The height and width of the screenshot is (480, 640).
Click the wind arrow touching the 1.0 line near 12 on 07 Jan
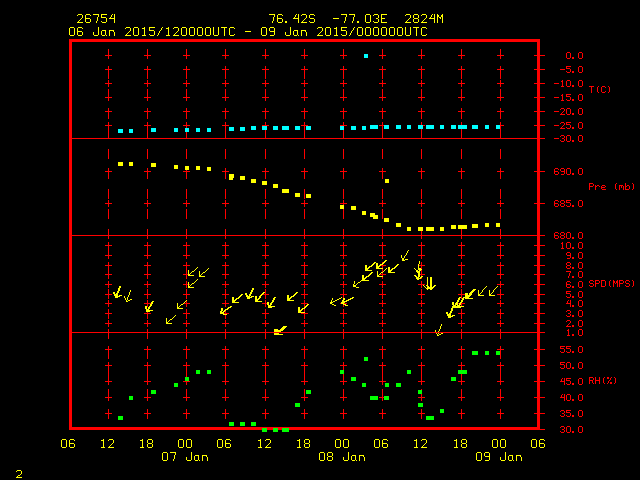pyautogui.click(x=280, y=331)
